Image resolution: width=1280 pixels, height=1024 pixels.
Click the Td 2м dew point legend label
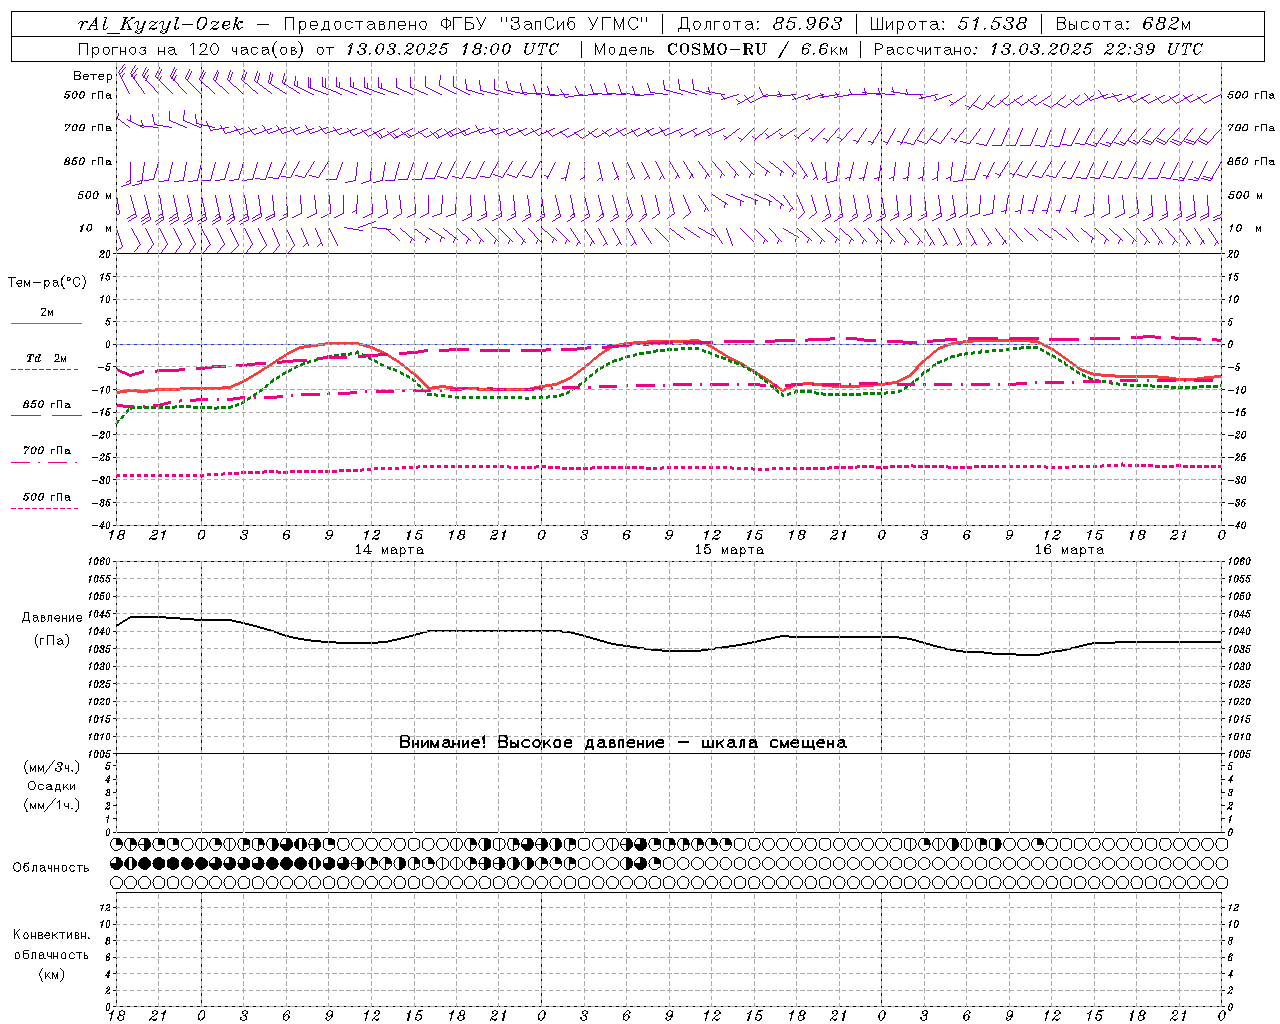pyautogui.click(x=47, y=357)
